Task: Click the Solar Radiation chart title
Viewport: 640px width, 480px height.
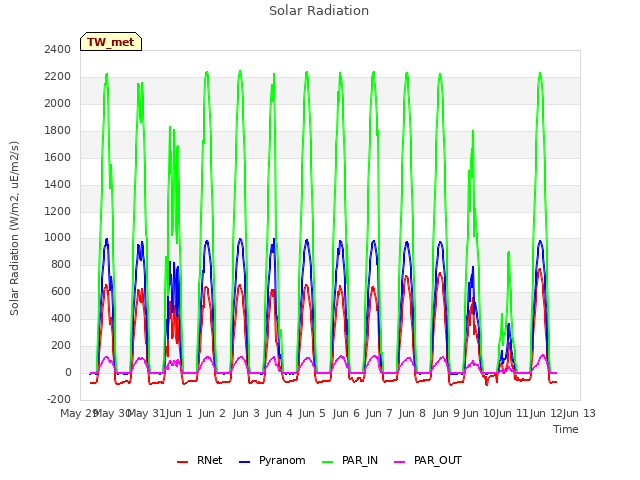Action: (x=319, y=11)
